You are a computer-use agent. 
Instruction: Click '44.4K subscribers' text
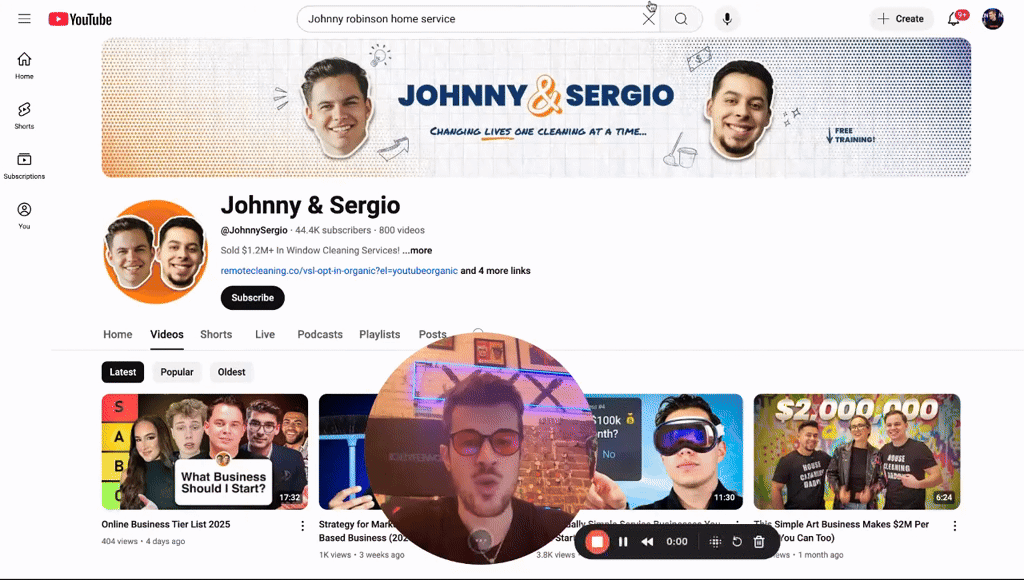pyautogui.click(x=333, y=230)
